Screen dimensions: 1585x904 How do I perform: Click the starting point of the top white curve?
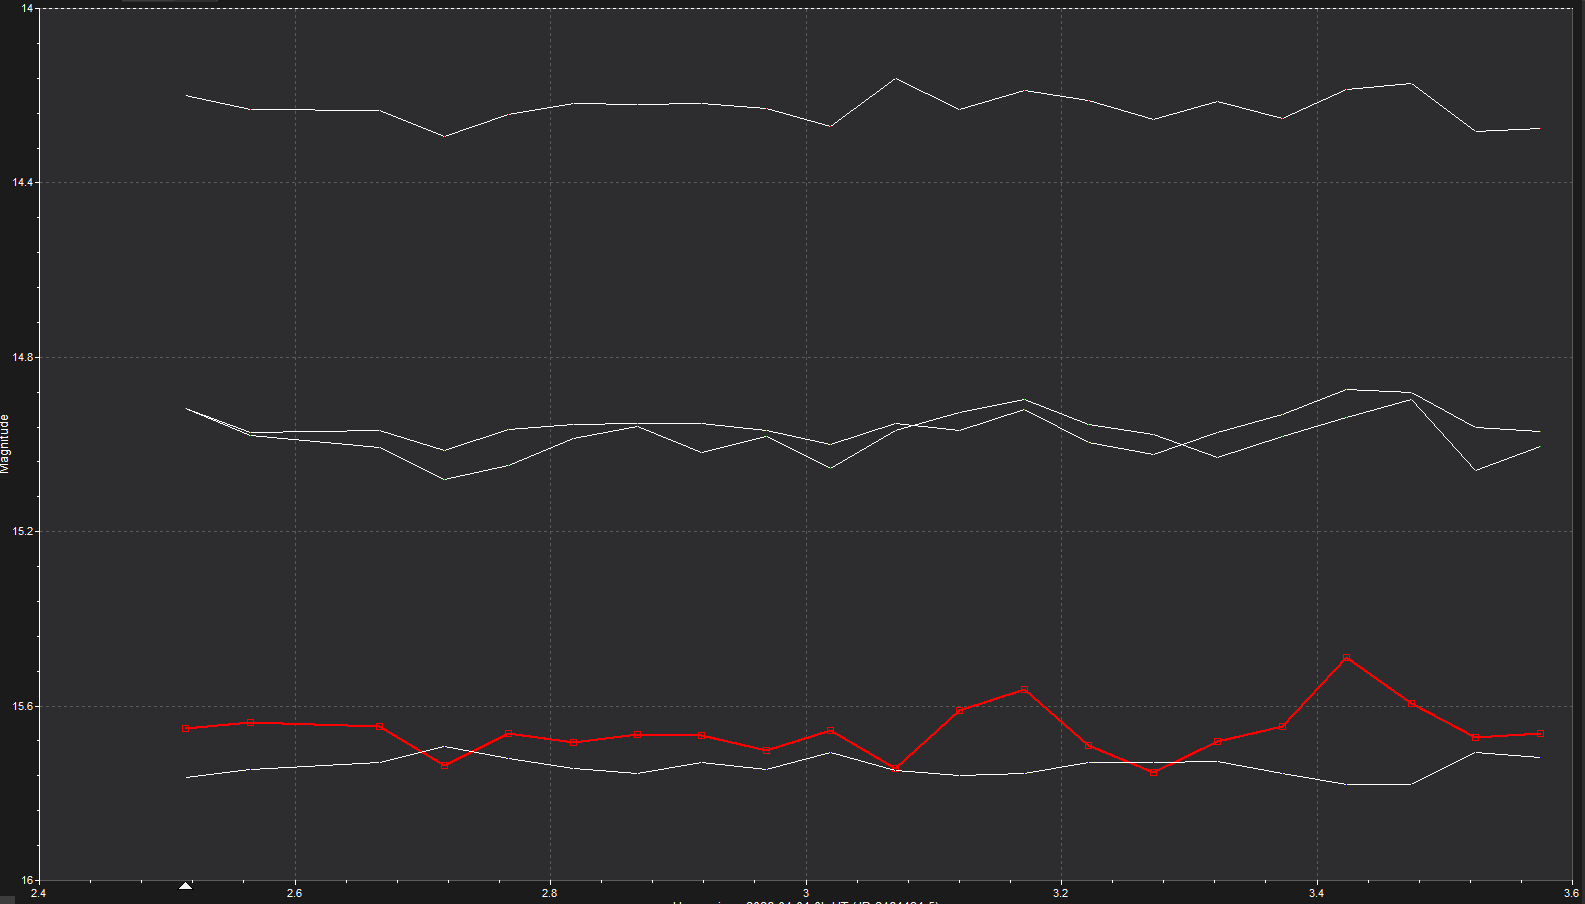tap(187, 95)
